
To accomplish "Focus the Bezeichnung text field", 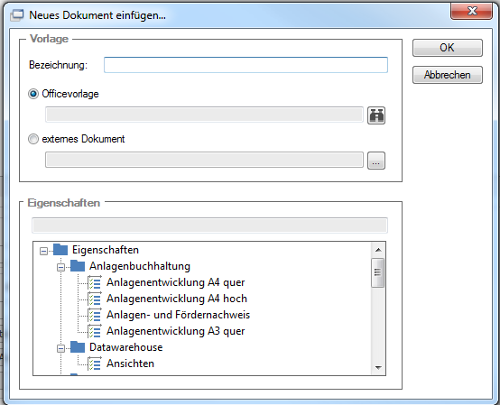I will (246, 65).
